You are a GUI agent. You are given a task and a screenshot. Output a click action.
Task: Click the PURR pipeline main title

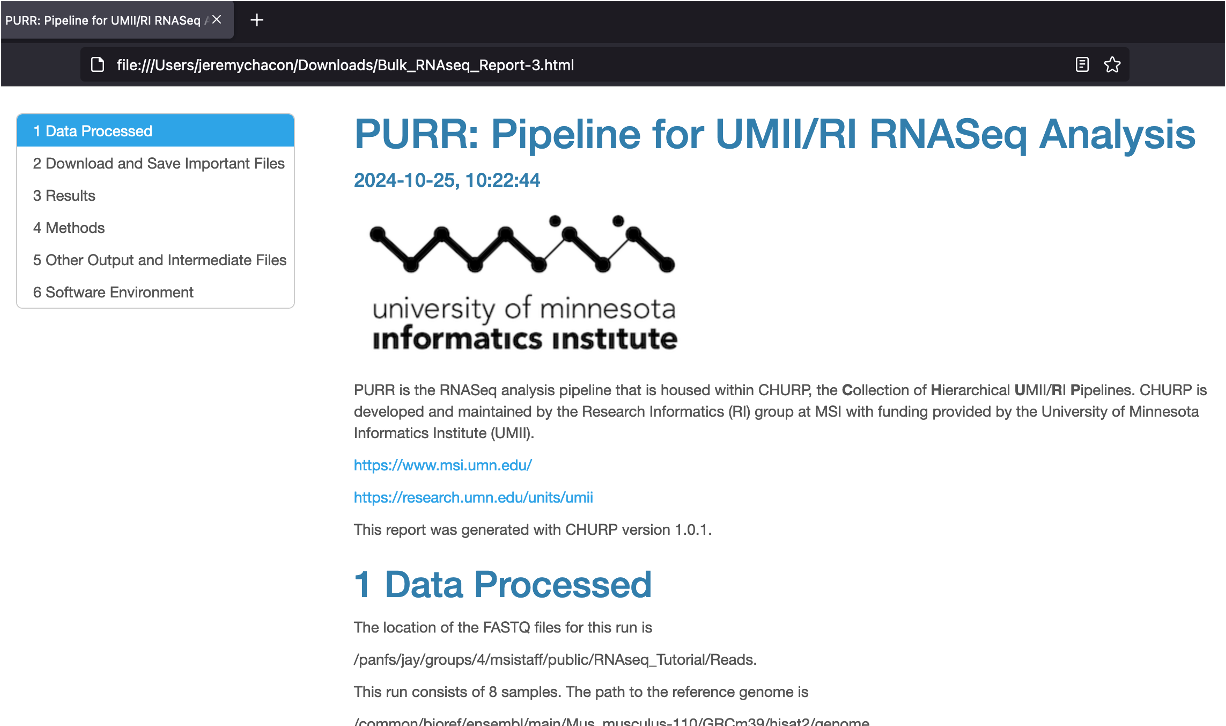(x=775, y=134)
